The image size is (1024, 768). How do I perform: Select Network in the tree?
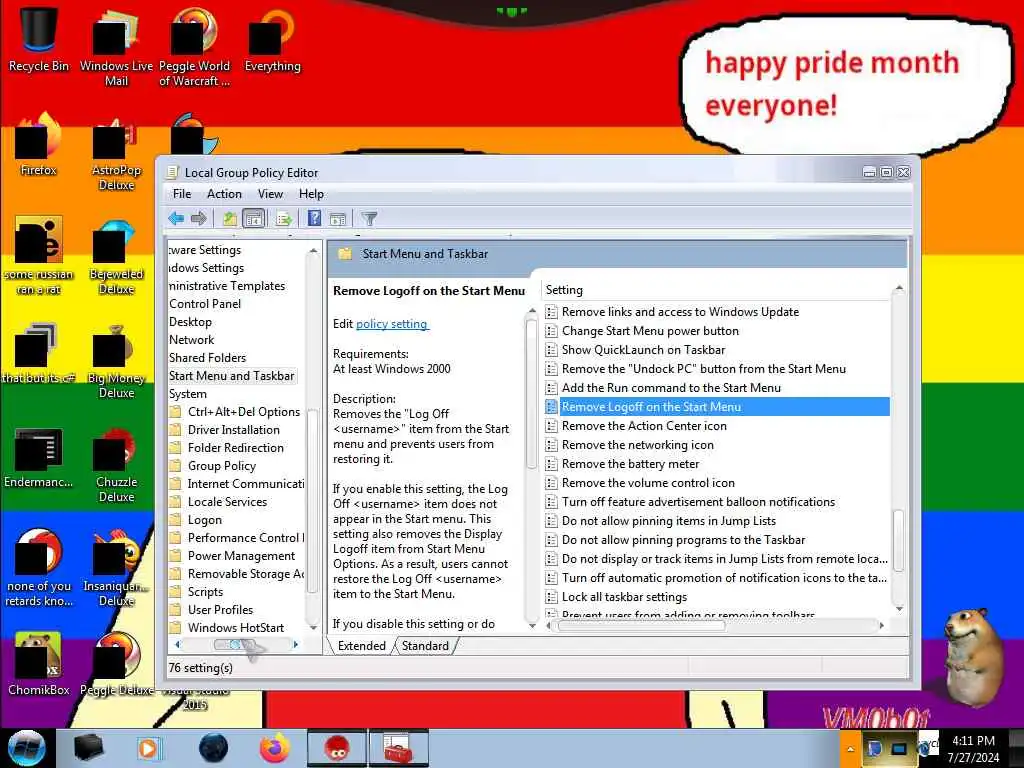pos(191,340)
